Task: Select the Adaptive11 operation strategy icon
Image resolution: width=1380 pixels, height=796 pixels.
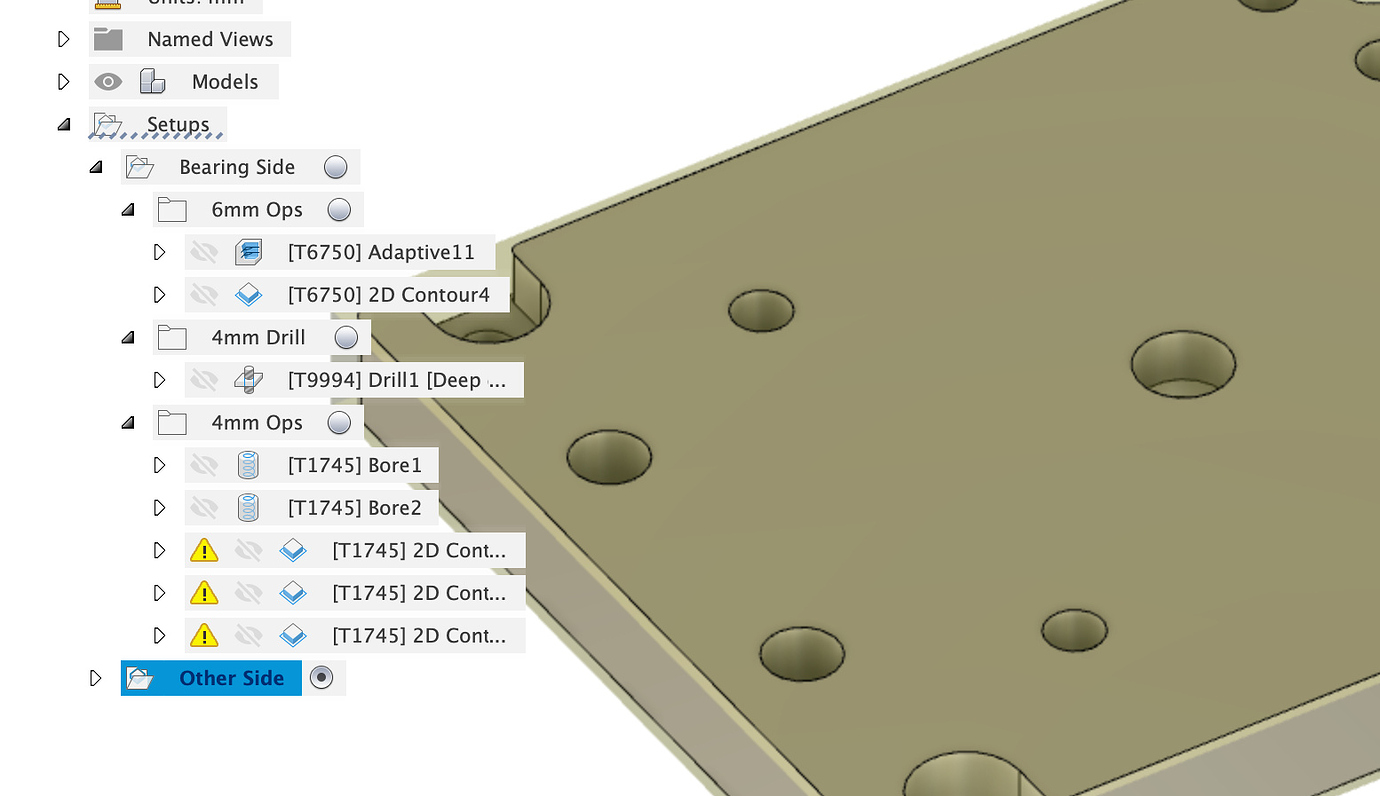Action: coord(248,252)
